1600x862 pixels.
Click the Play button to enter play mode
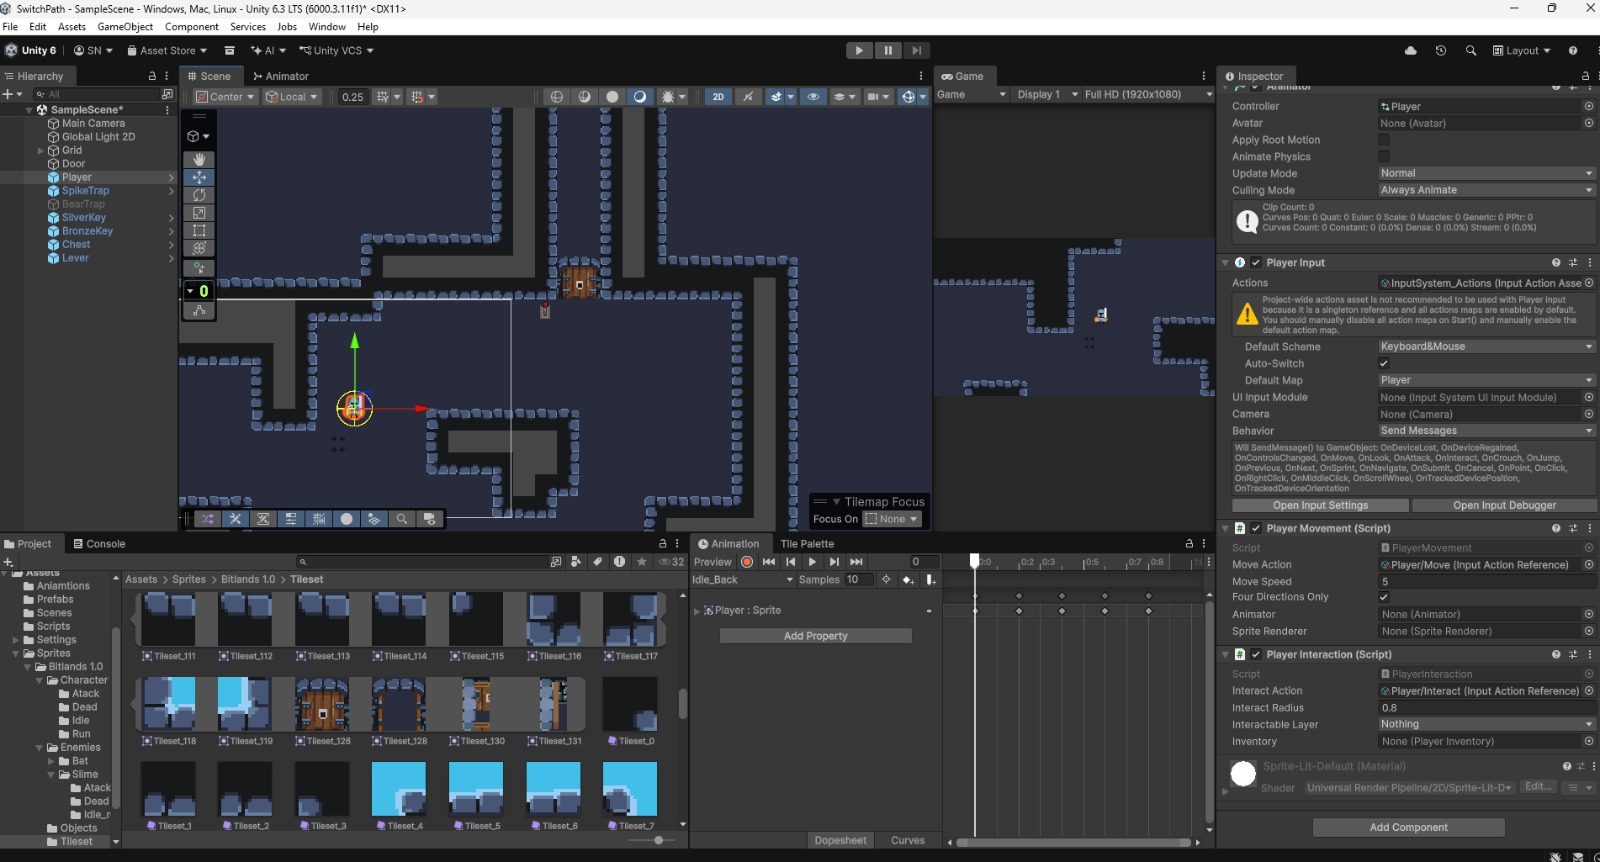click(859, 51)
